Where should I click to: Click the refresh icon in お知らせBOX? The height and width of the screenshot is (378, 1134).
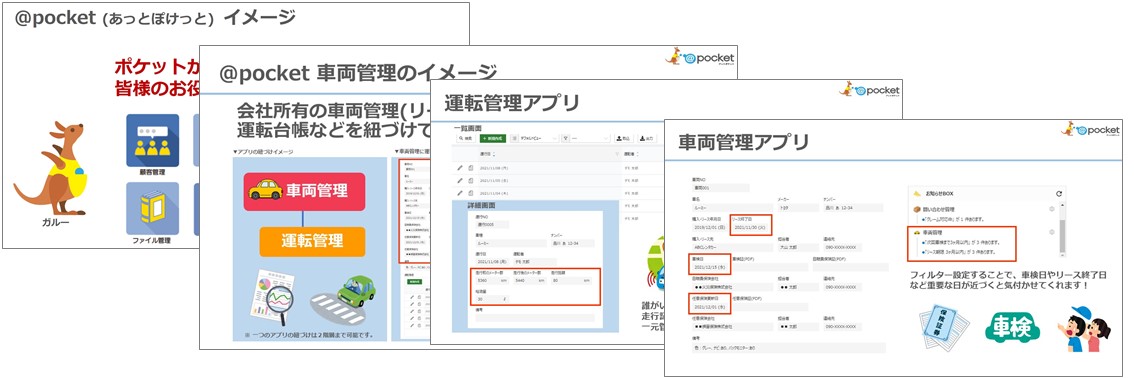pyautogui.click(x=1059, y=194)
